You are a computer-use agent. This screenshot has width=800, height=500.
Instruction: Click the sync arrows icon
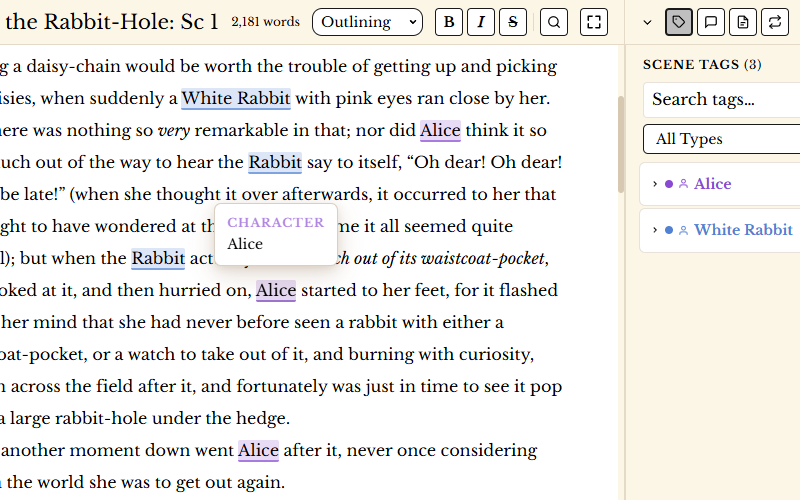(x=774, y=22)
